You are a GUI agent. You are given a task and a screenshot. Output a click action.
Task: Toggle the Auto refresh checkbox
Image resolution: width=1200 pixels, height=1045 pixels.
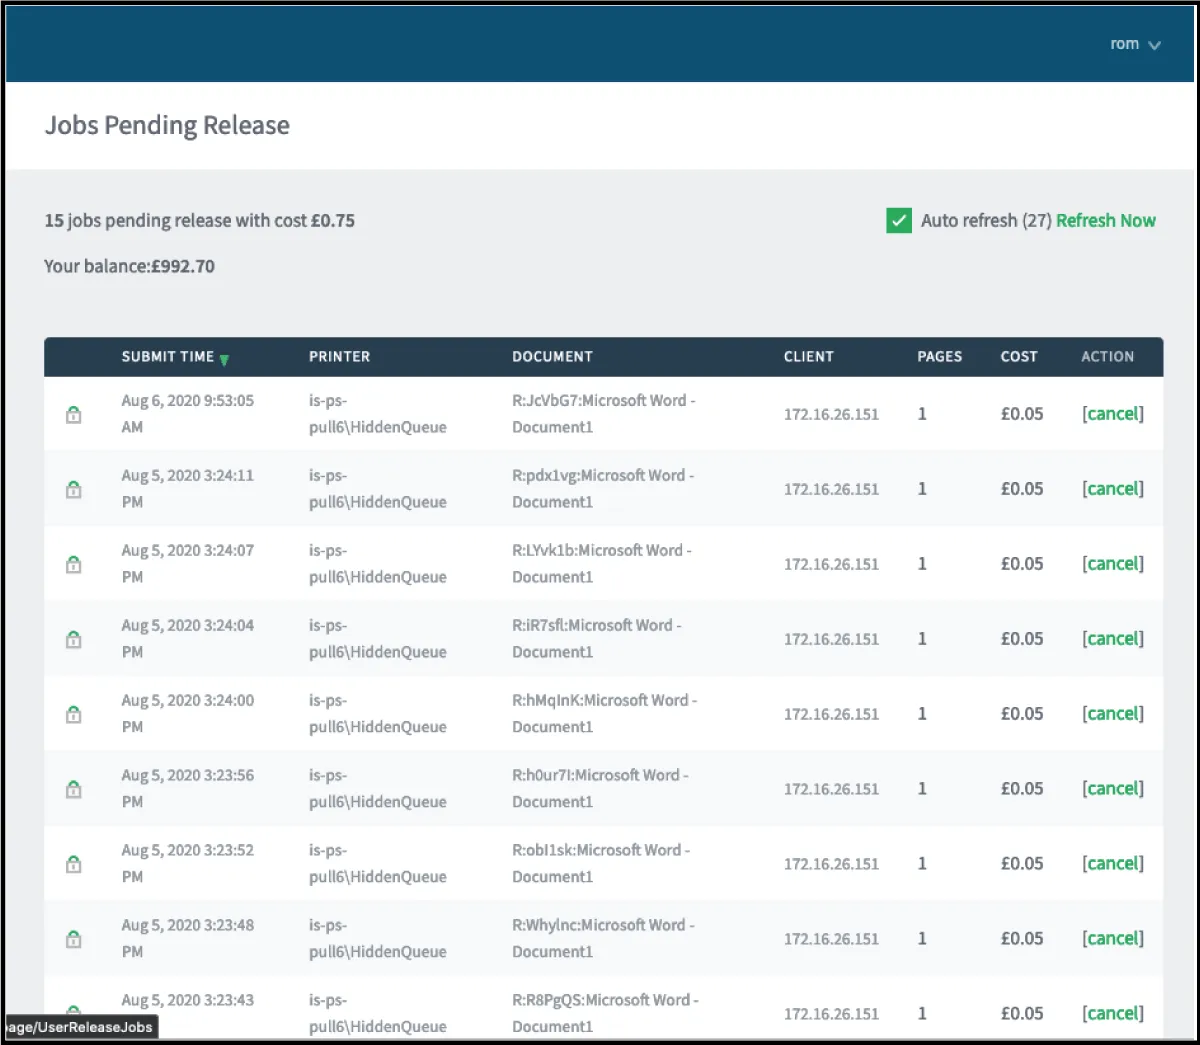(898, 220)
